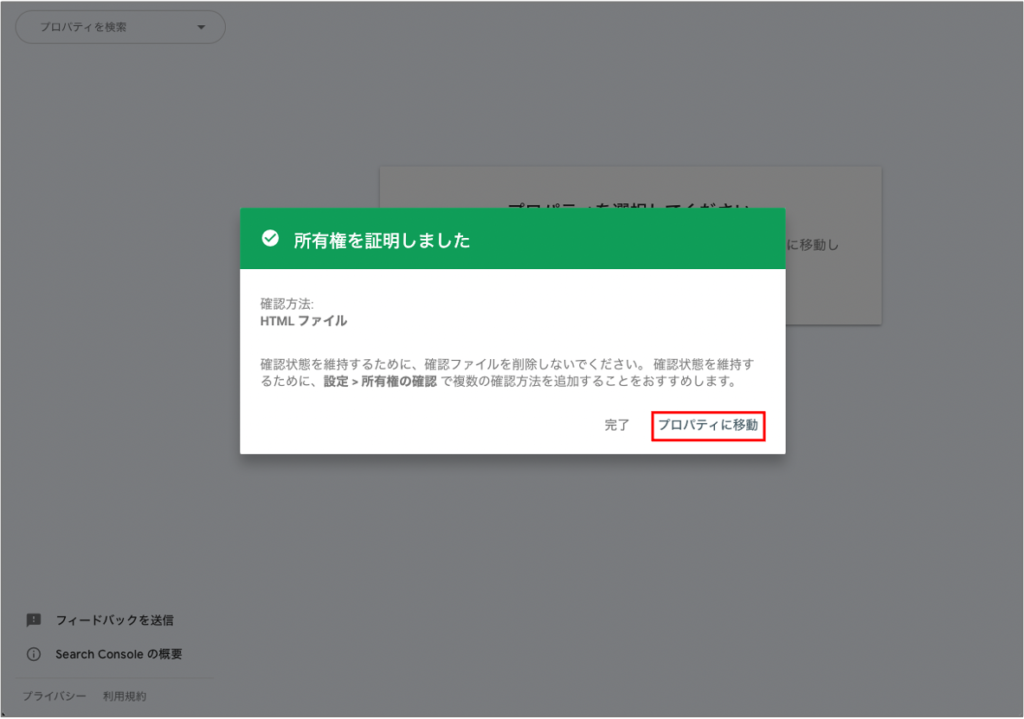Click the 確認方法: label
This screenshot has height=719, width=1024.
click(287, 304)
